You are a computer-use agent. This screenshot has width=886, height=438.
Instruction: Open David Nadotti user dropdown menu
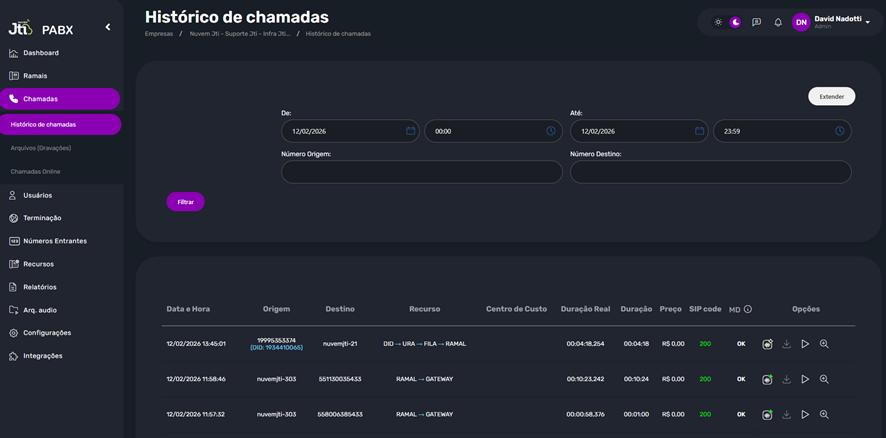[x=867, y=22]
